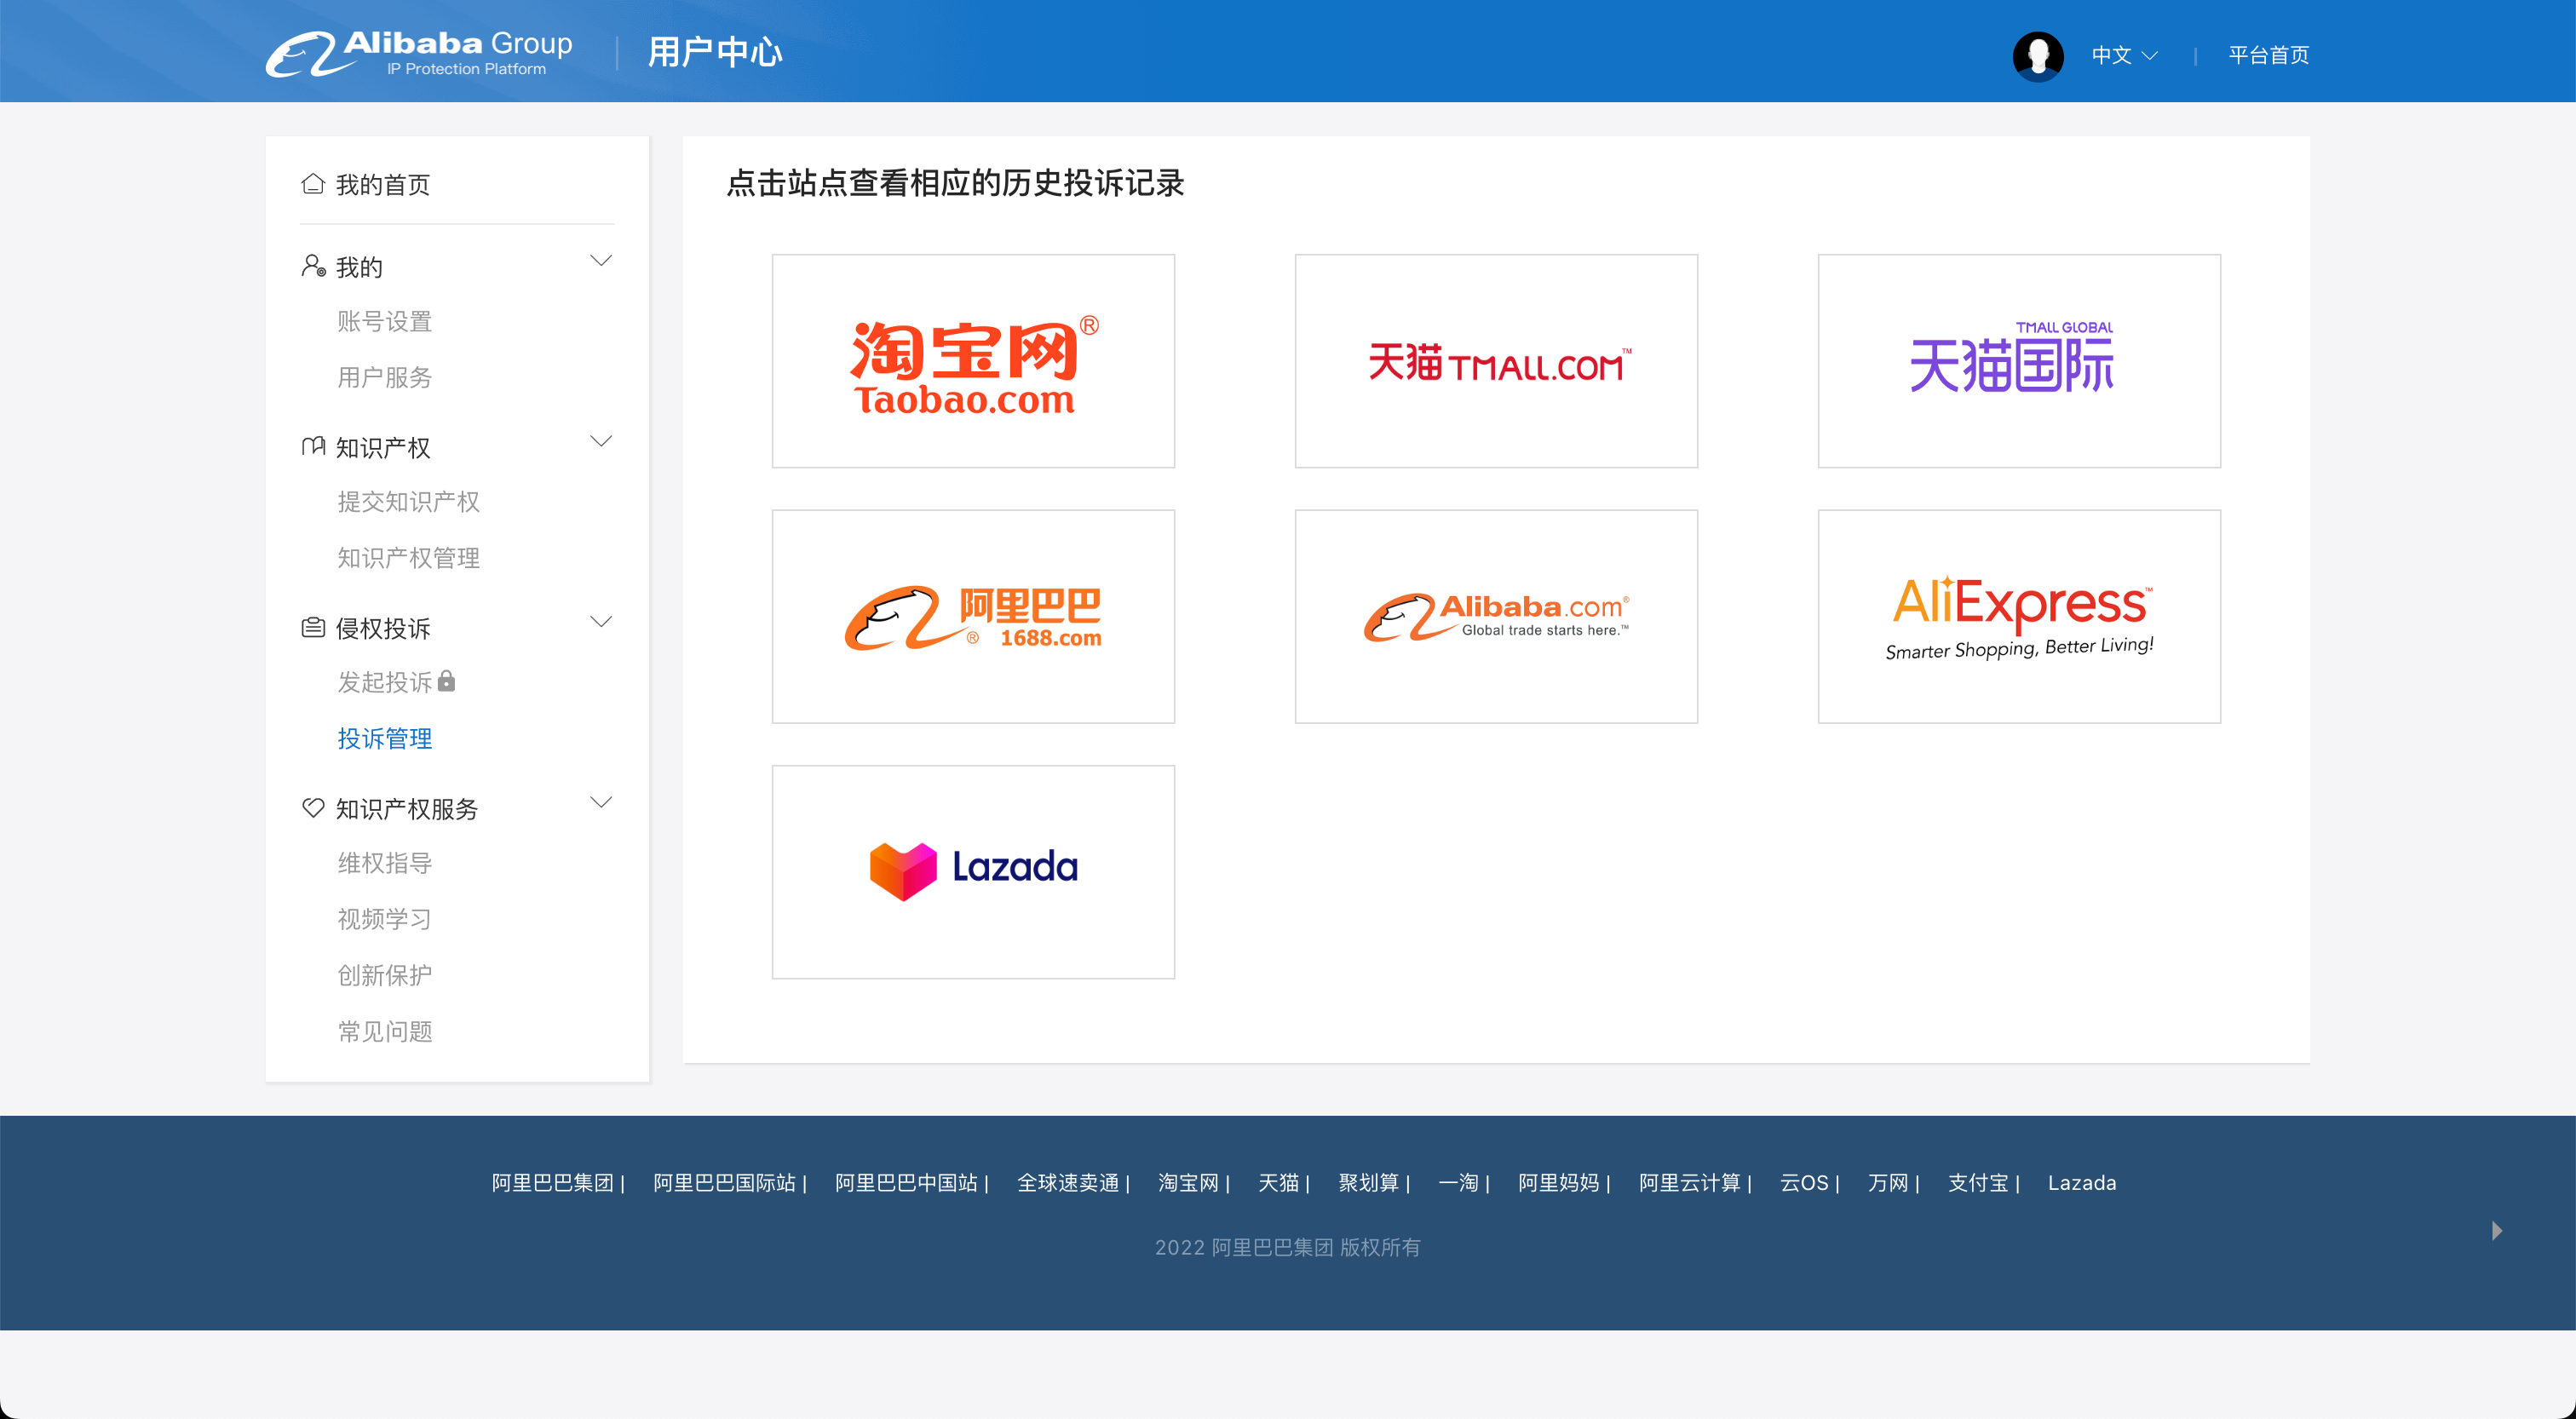This screenshot has width=2576, height=1419.
Task: Collapse the 我的 section chevron
Action: click(x=601, y=261)
